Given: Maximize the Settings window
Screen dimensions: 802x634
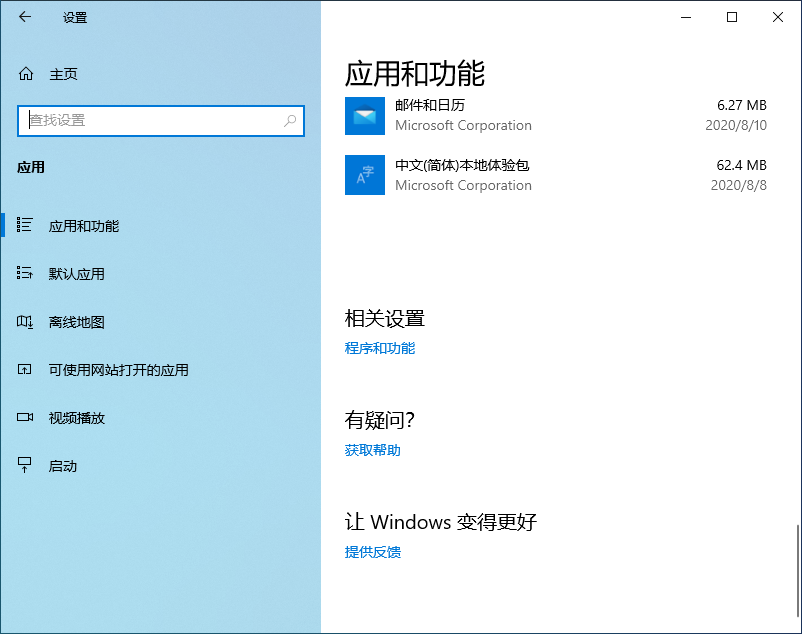Looking at the screenshot, I should tap(732, 17).
